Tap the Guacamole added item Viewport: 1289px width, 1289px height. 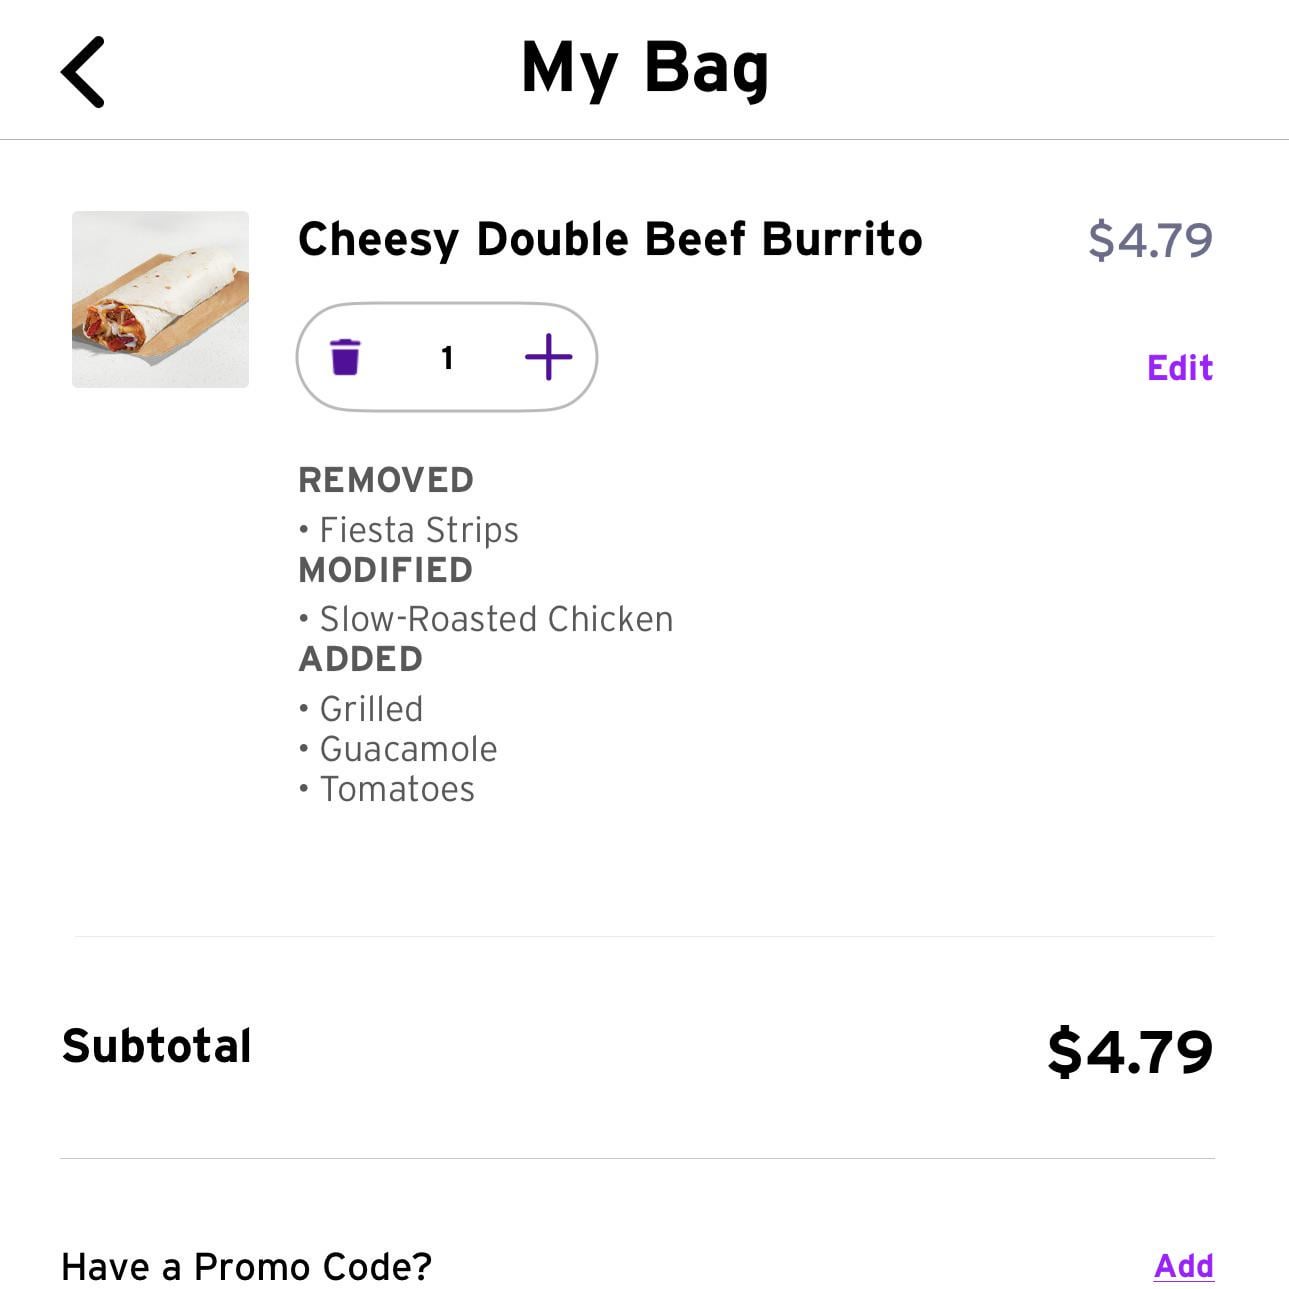click(408, 749)
